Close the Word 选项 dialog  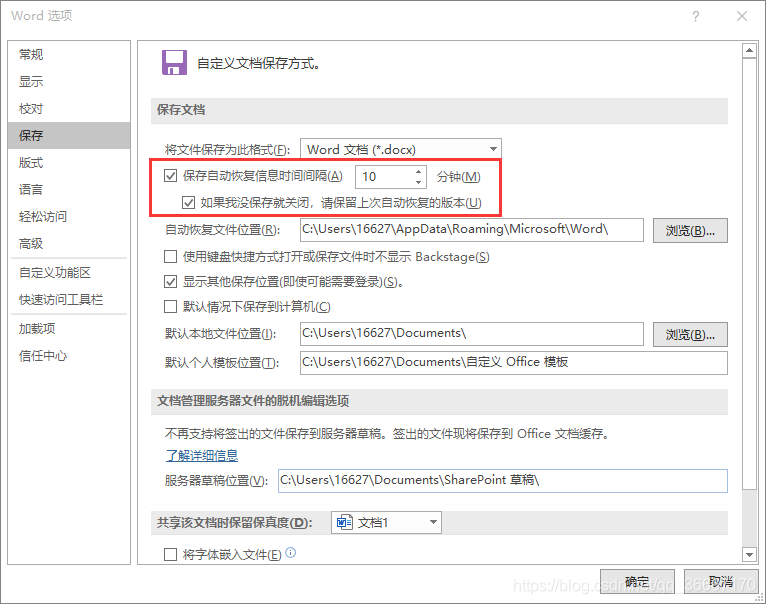pos(742,16)
